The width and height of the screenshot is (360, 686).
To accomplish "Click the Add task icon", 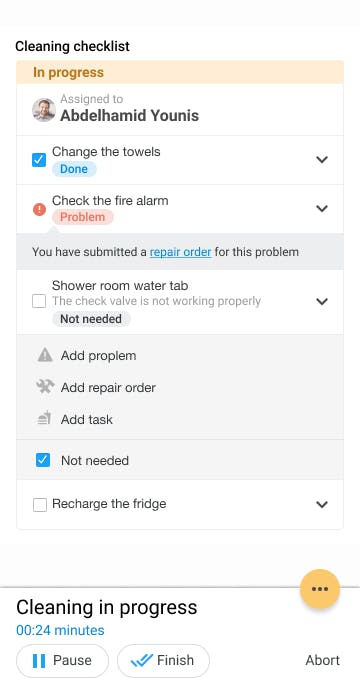I will tap(45, 419).
